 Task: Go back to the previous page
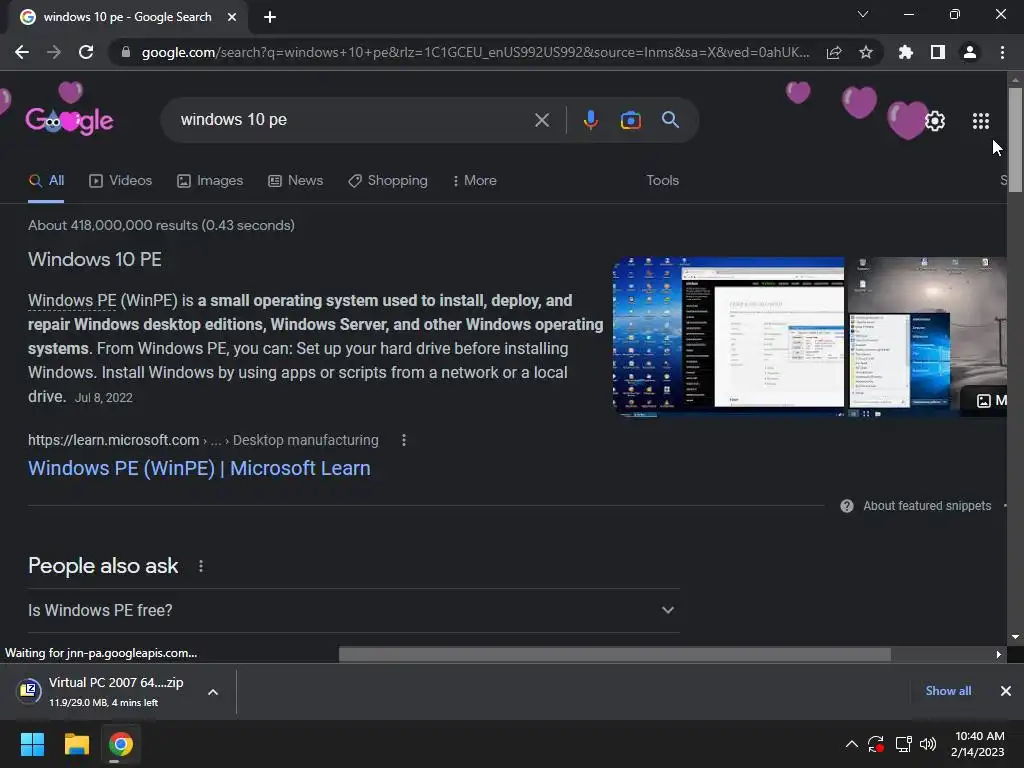pos(22,52)
